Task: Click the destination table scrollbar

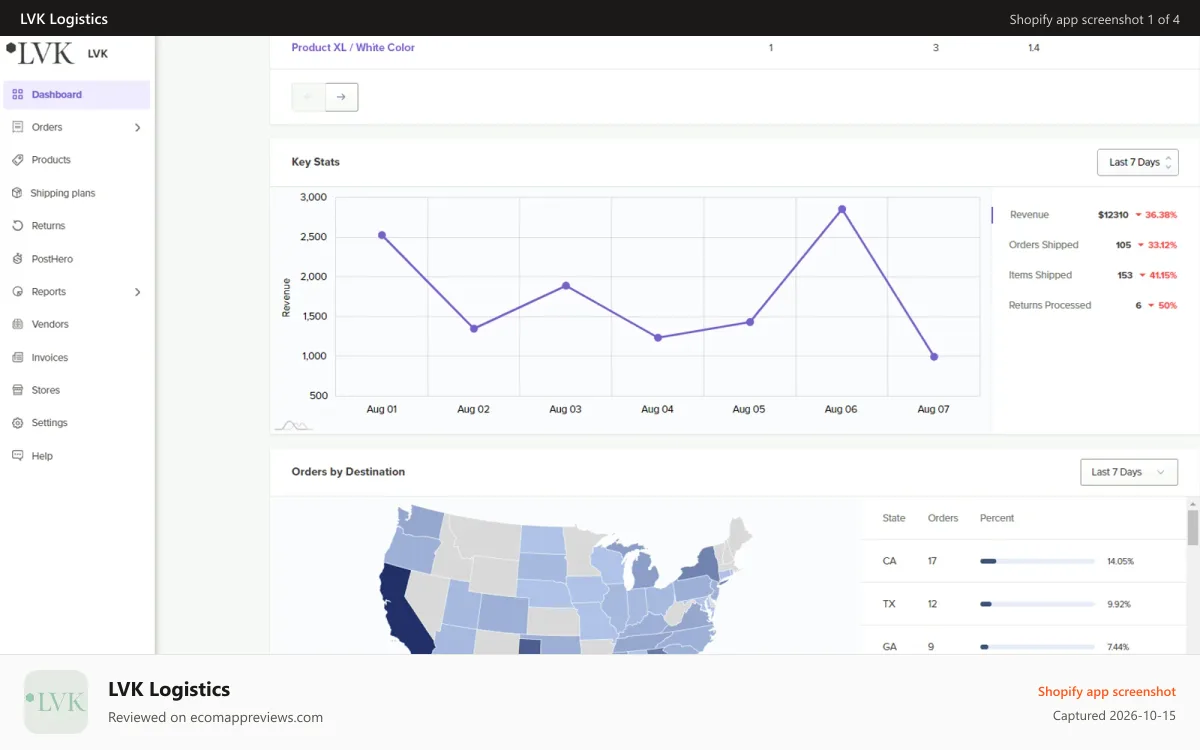Action: pyautogui.click(x=1193, y=527)
